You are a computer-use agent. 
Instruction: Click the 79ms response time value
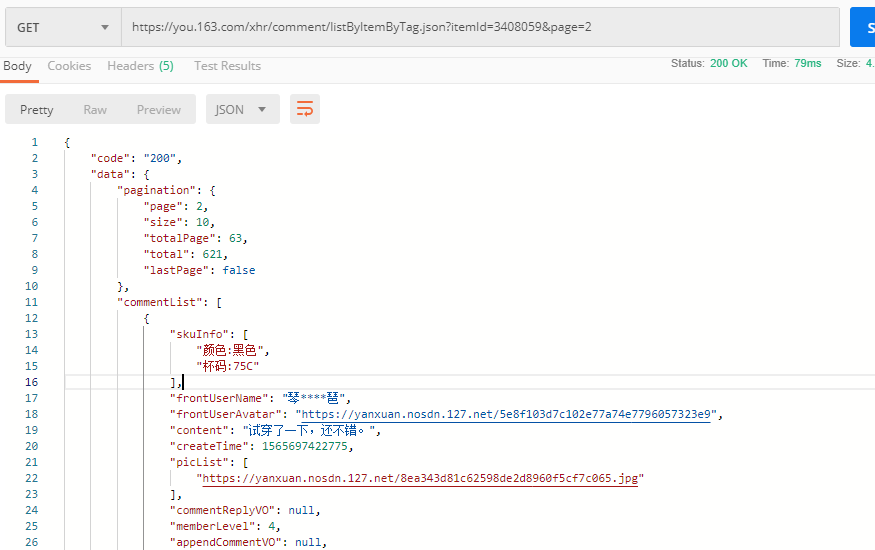[807, 63]
